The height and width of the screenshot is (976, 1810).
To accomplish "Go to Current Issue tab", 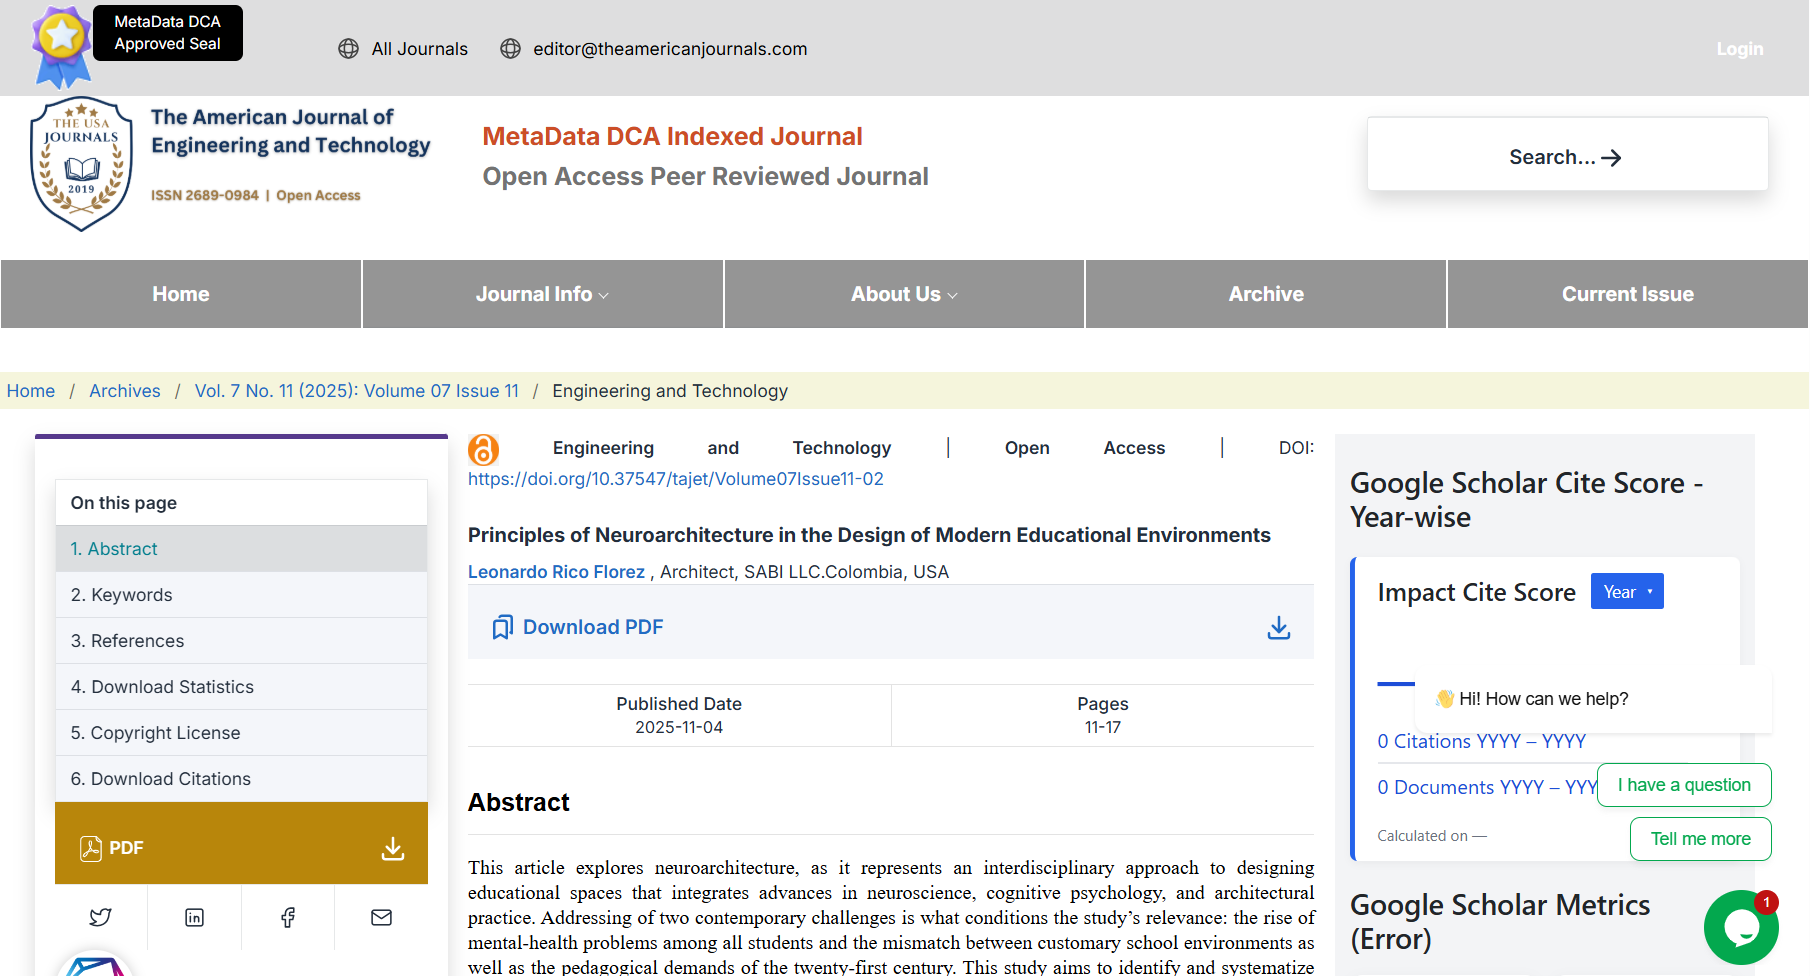I will (x=1627, y=294).
